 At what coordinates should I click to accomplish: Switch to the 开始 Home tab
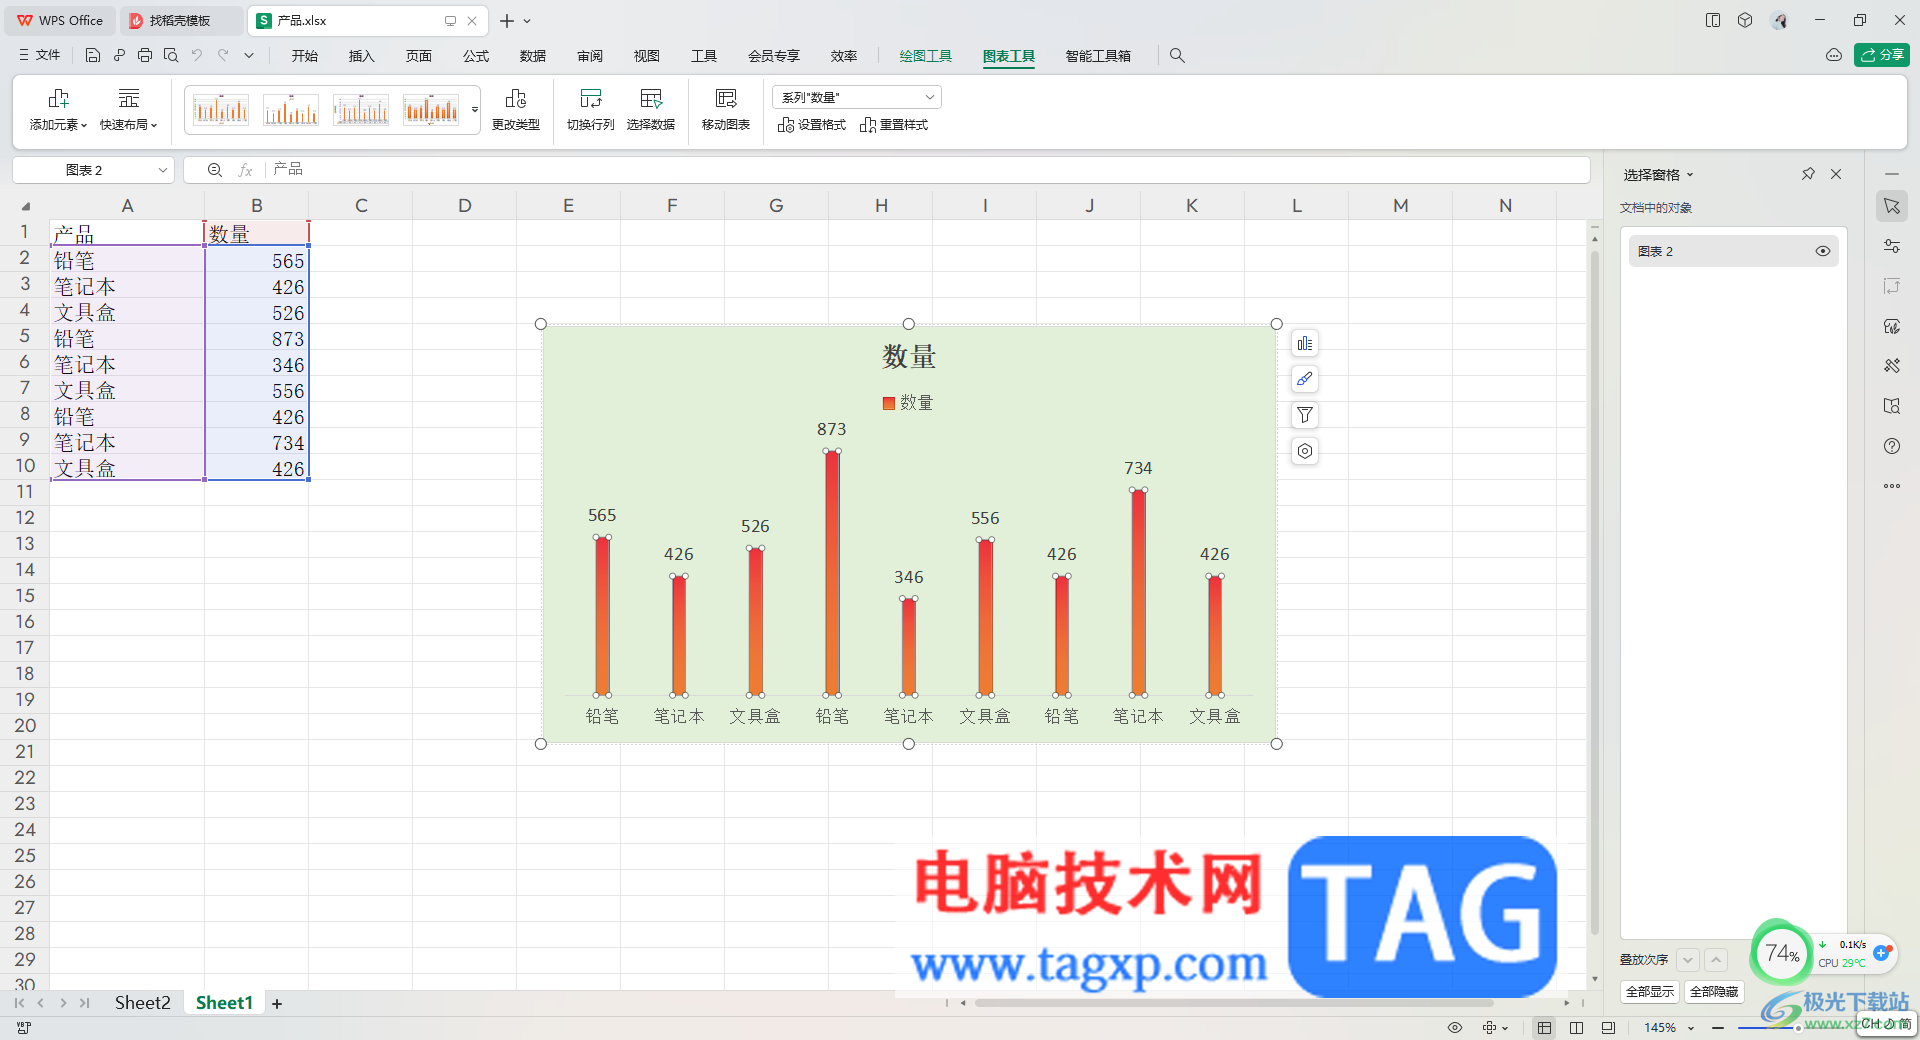[x=305, y=56]
